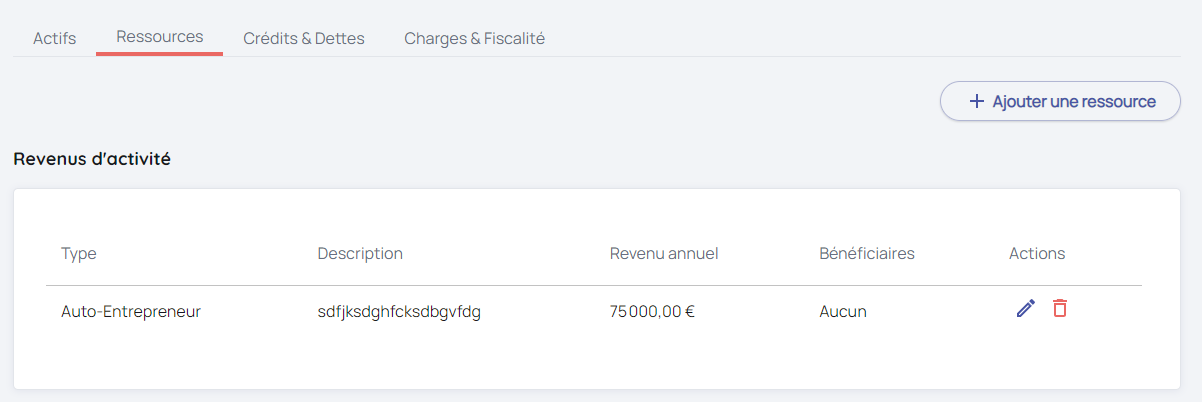Edit the Auto-Entrepreneur resource with the pencil icon
1202x402 pixels.
tap(1025, 309)
